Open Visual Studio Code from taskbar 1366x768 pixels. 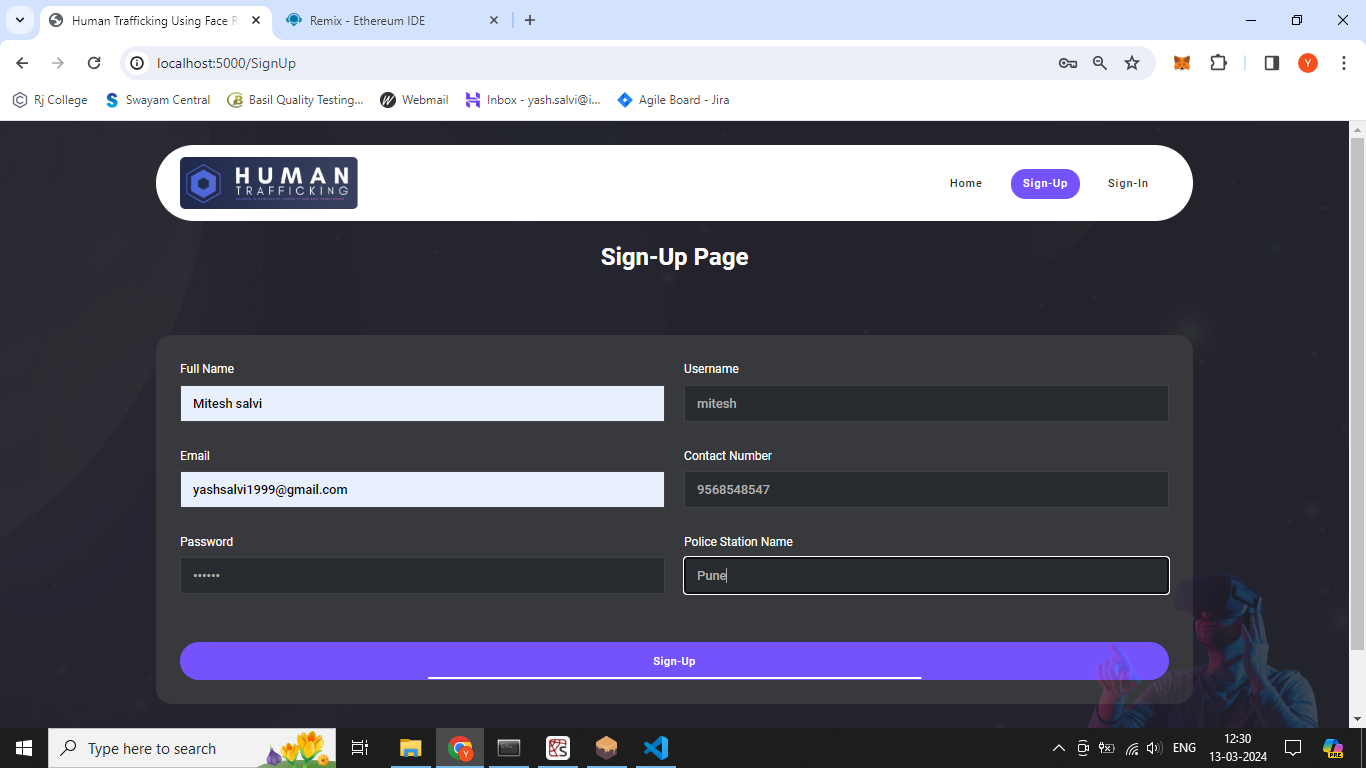[x=655, y=748]
